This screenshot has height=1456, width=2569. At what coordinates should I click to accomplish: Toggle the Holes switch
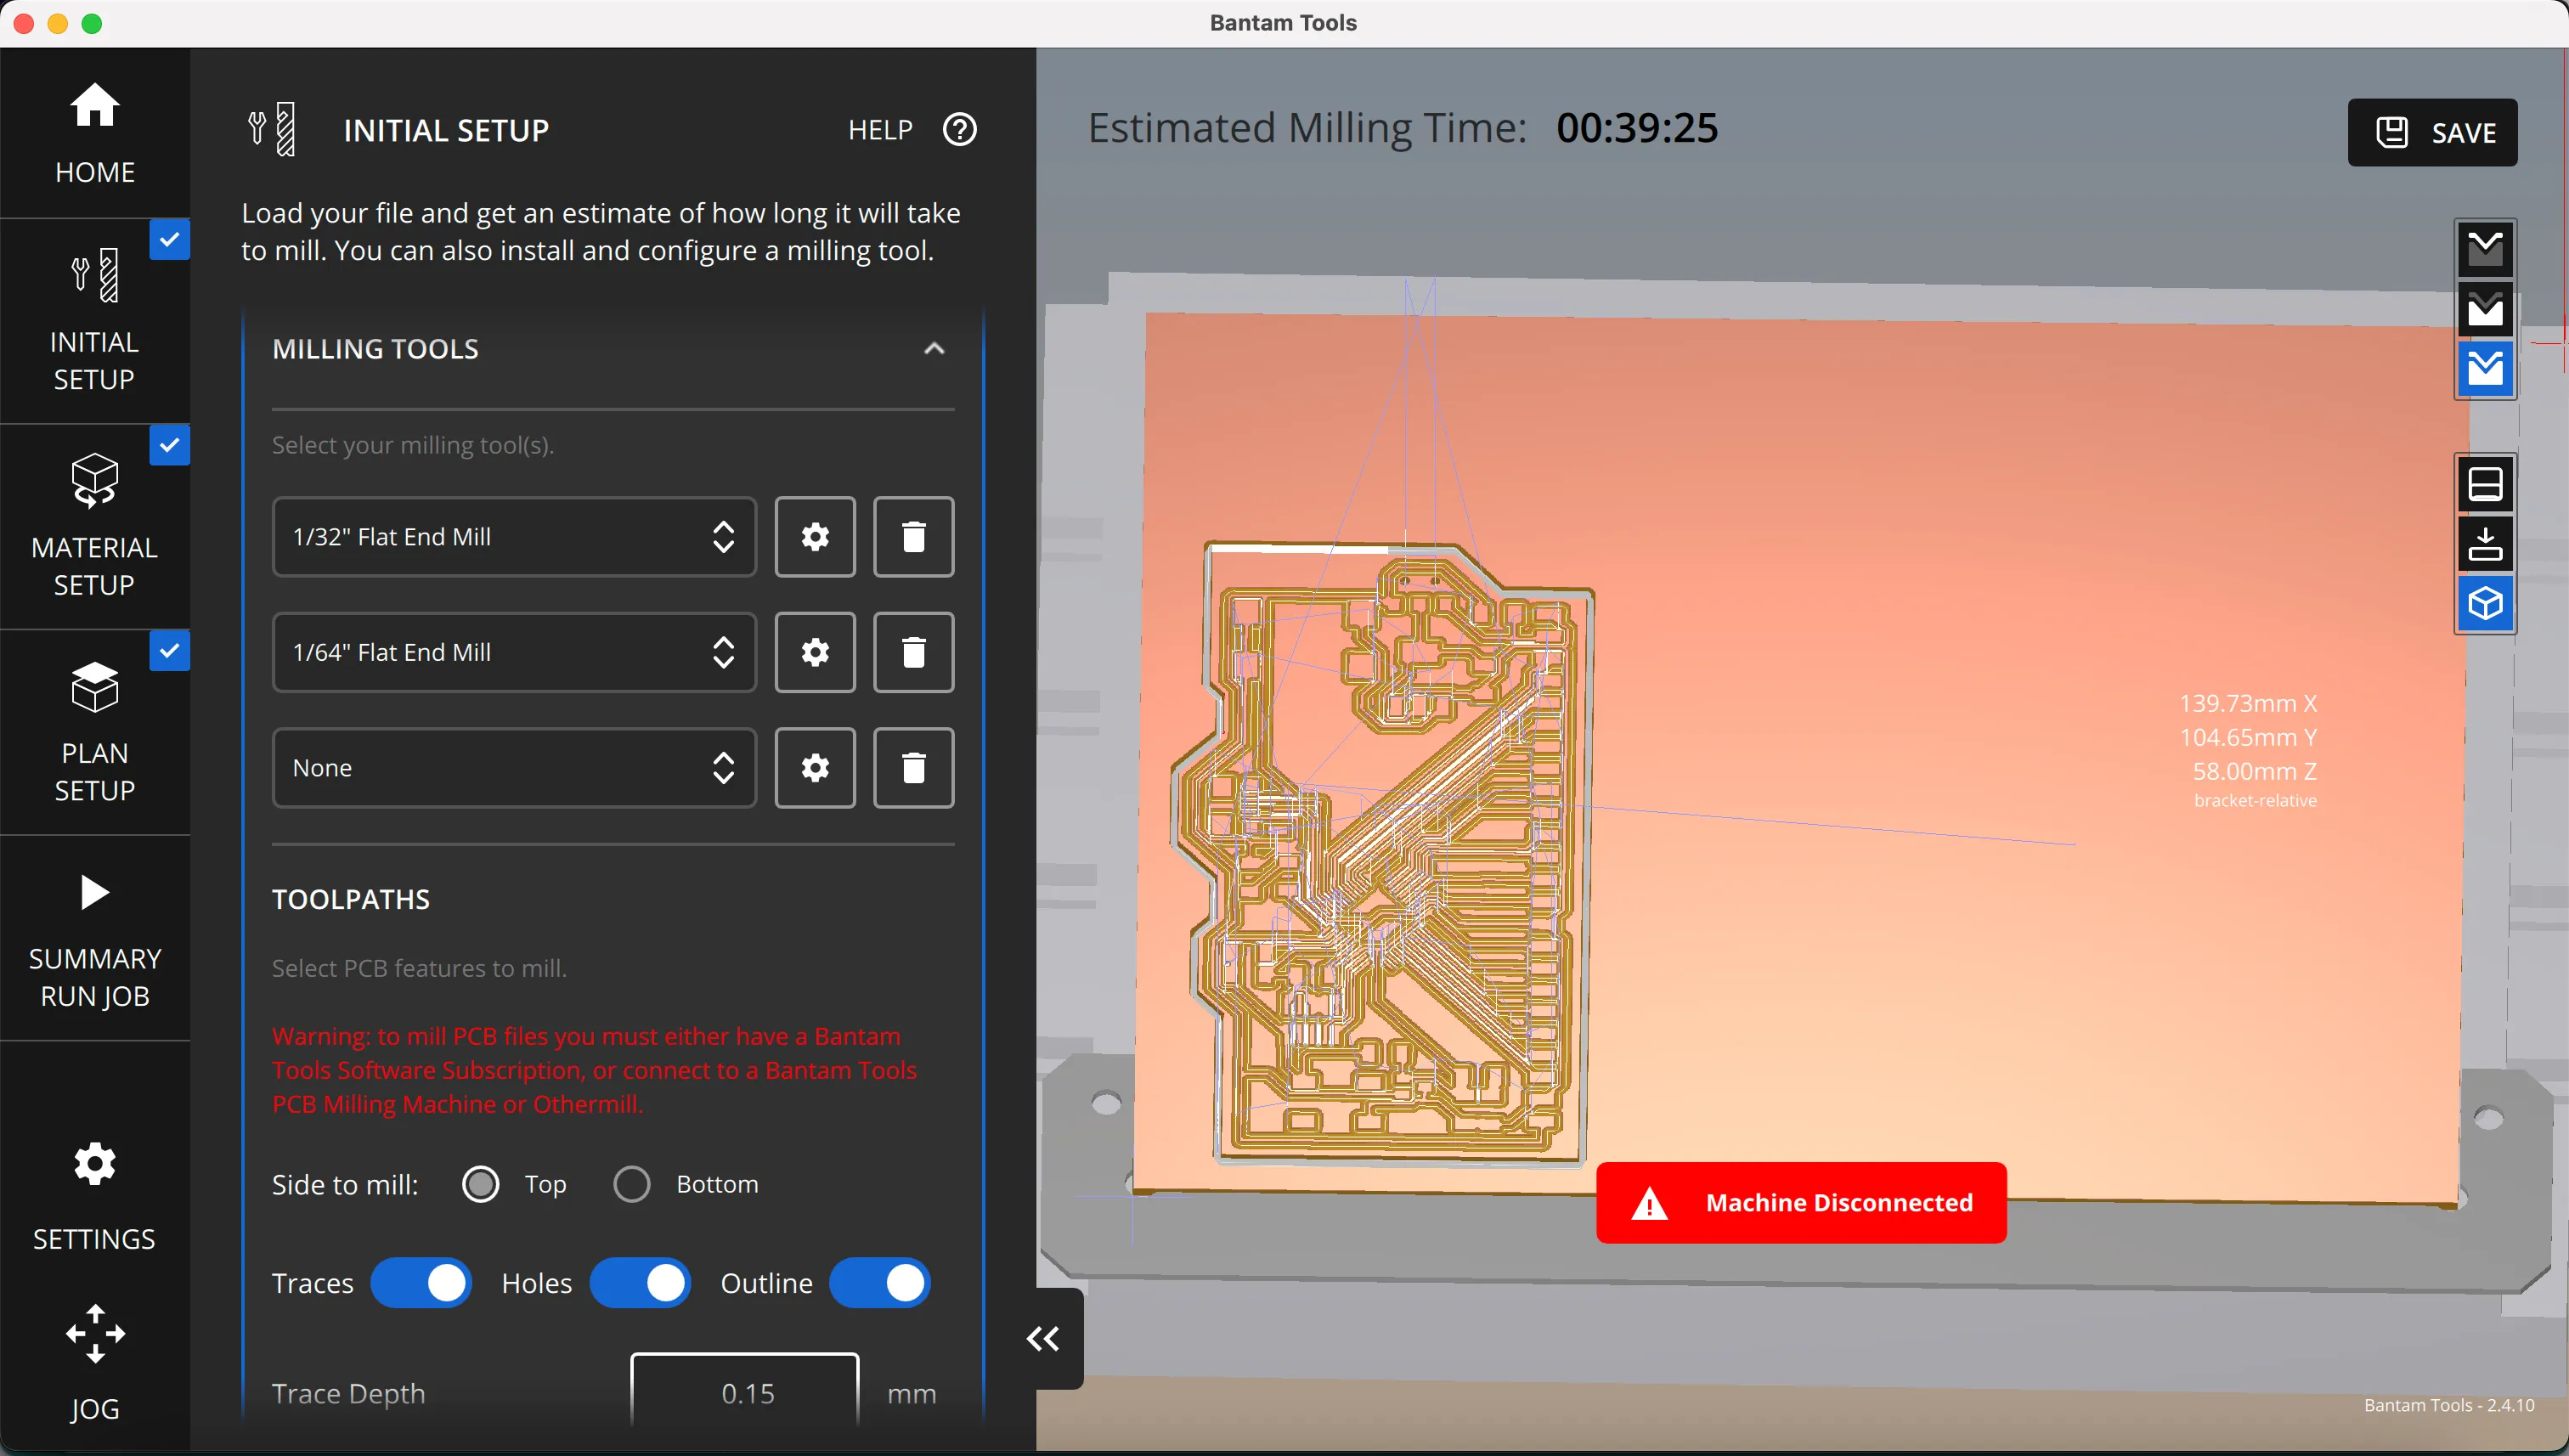click(640, 1283)
